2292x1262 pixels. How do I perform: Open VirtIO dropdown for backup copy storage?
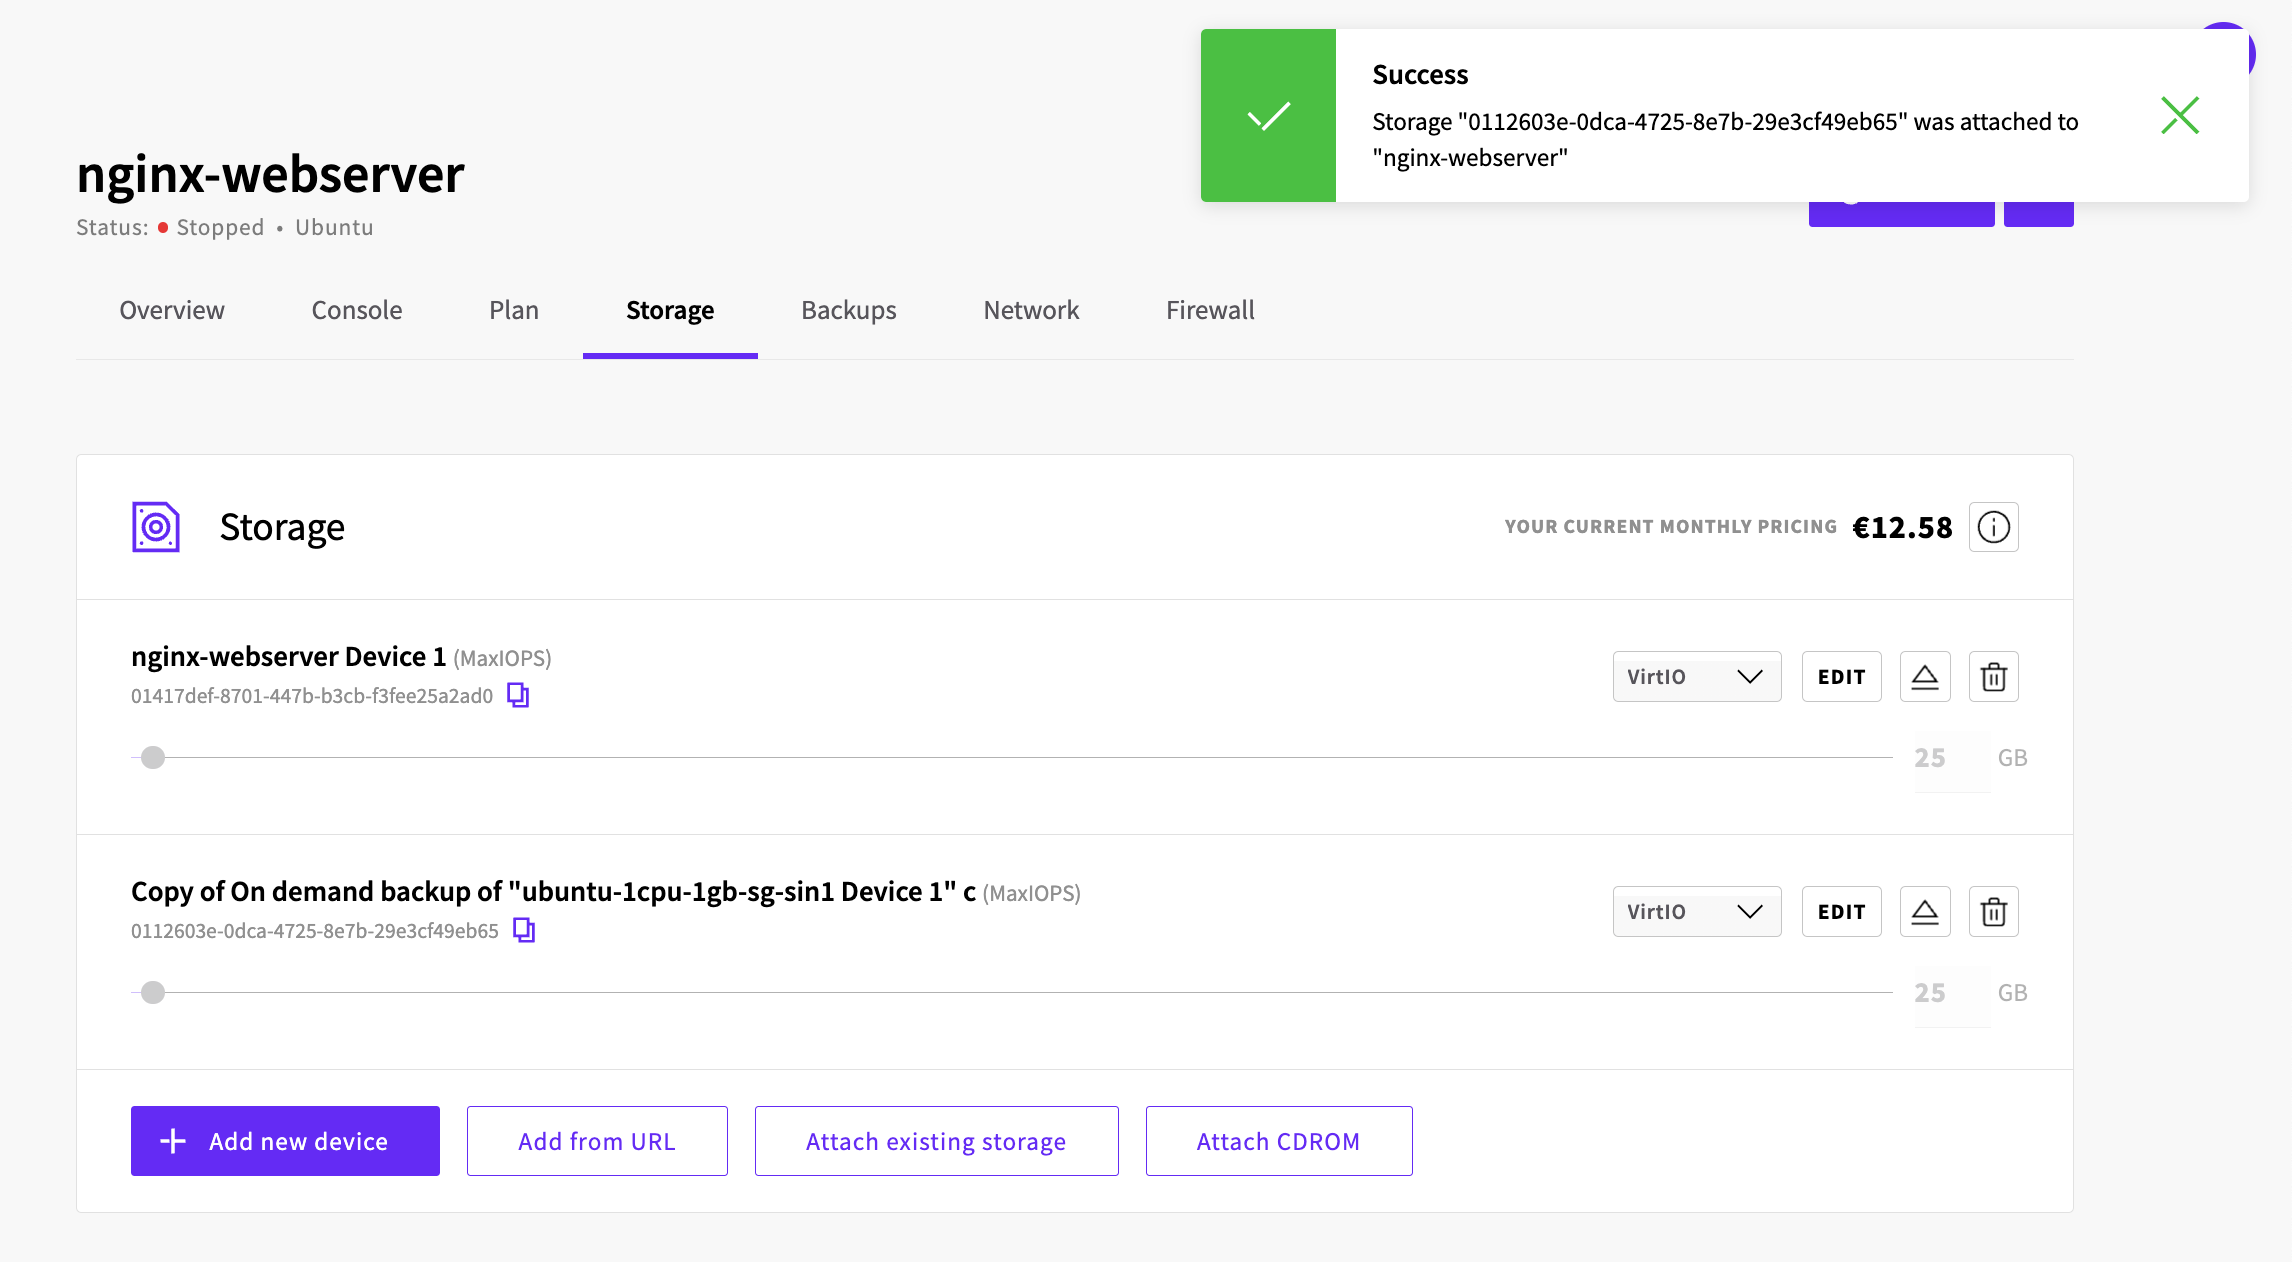pos(1696,912)
